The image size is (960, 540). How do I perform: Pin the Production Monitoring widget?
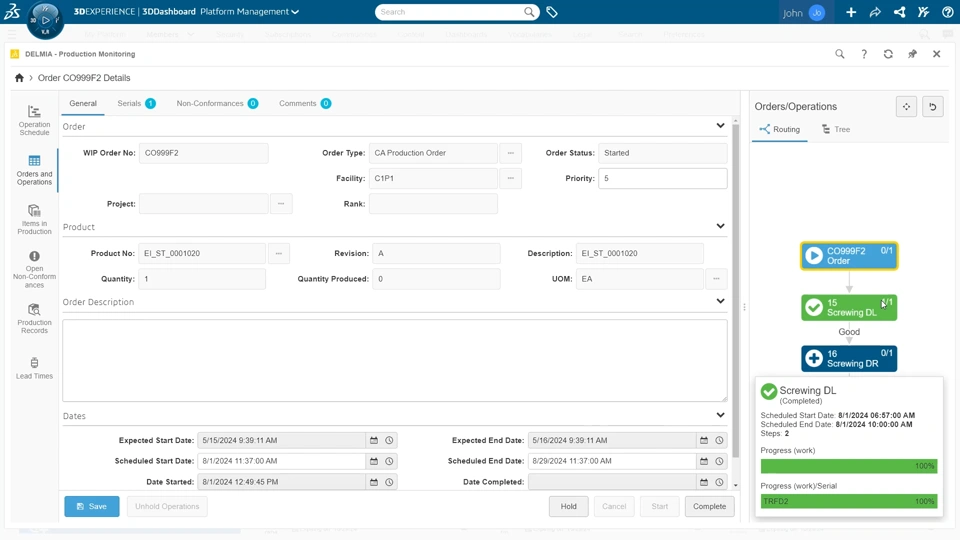click(912, 54)
